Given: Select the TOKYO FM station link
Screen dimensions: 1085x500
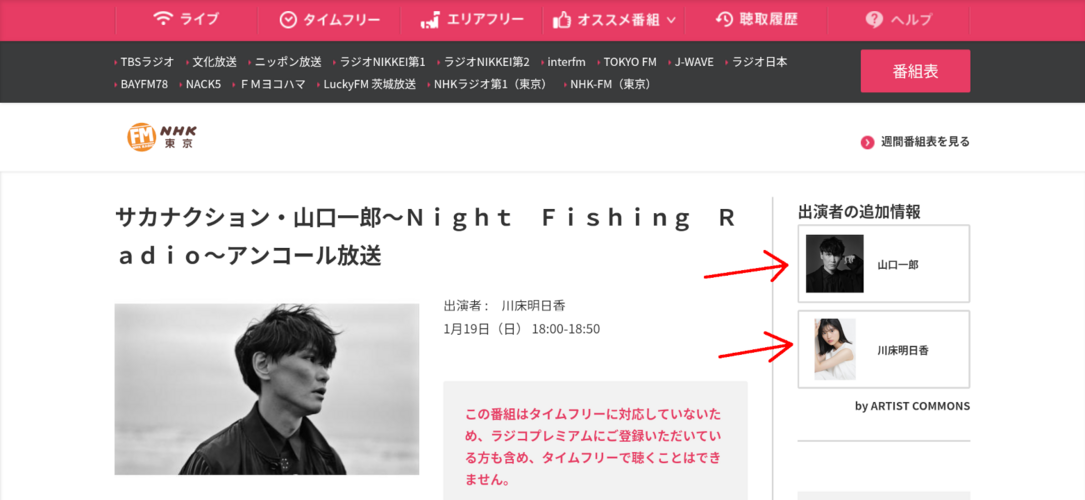Looking at the screenshot, I should click(x=630, y=62).
